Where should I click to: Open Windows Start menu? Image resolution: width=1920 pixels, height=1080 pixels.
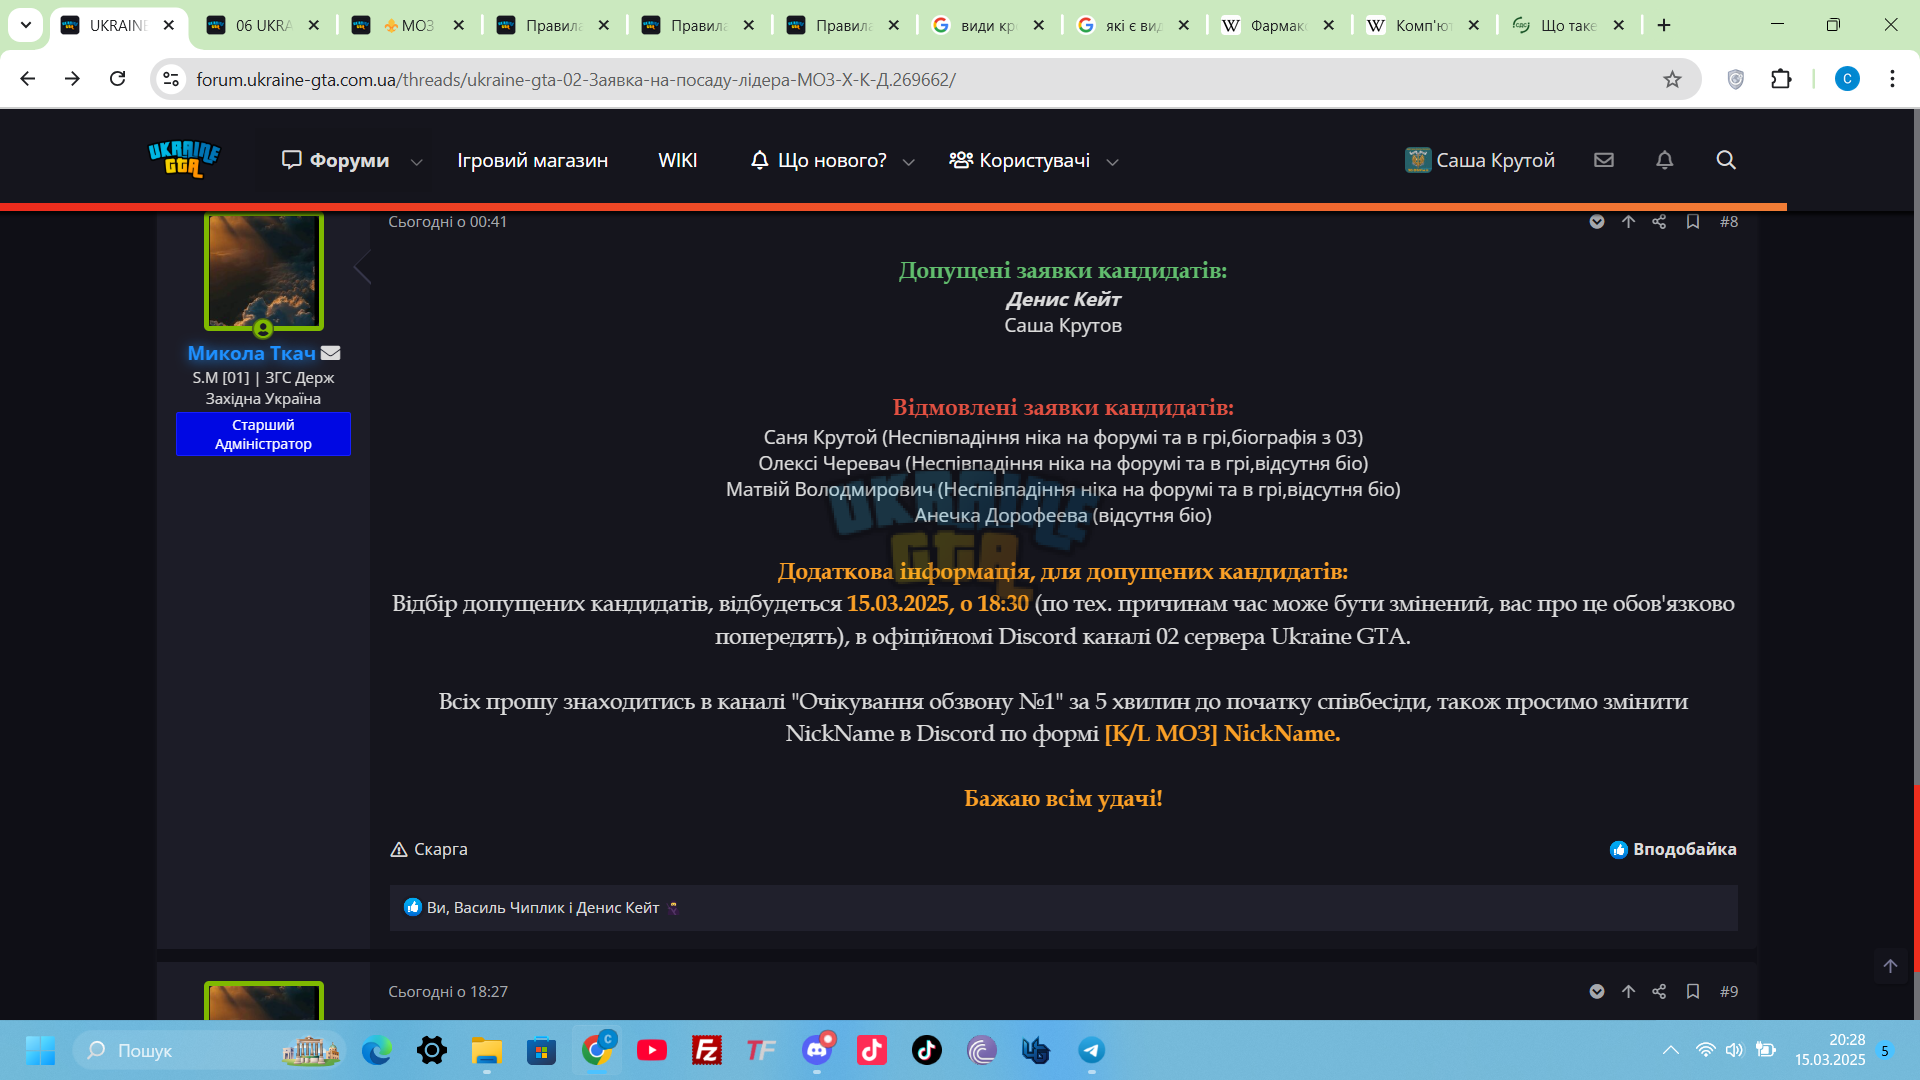pos(40,1050)
